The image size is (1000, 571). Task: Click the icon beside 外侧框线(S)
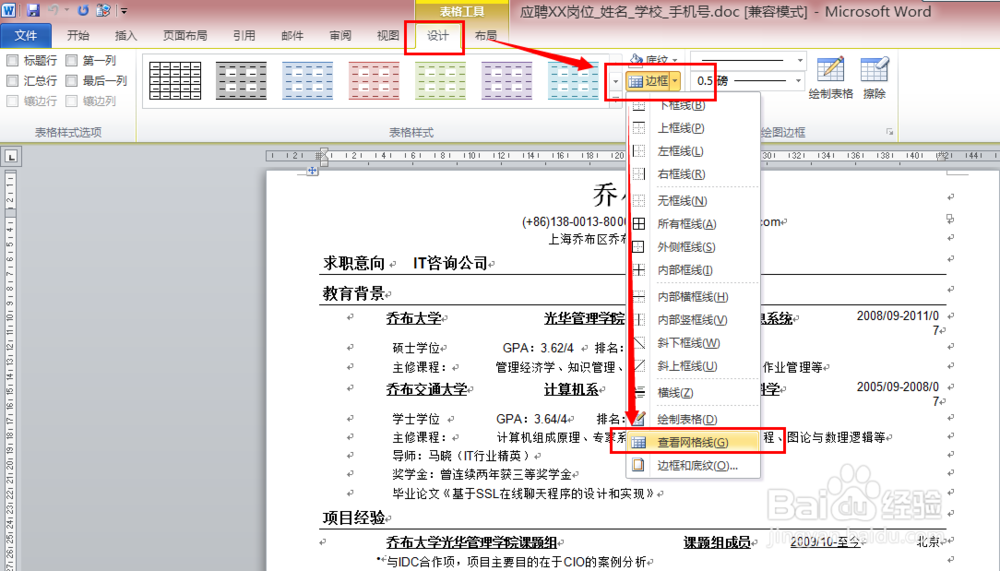tap(638, 247)
